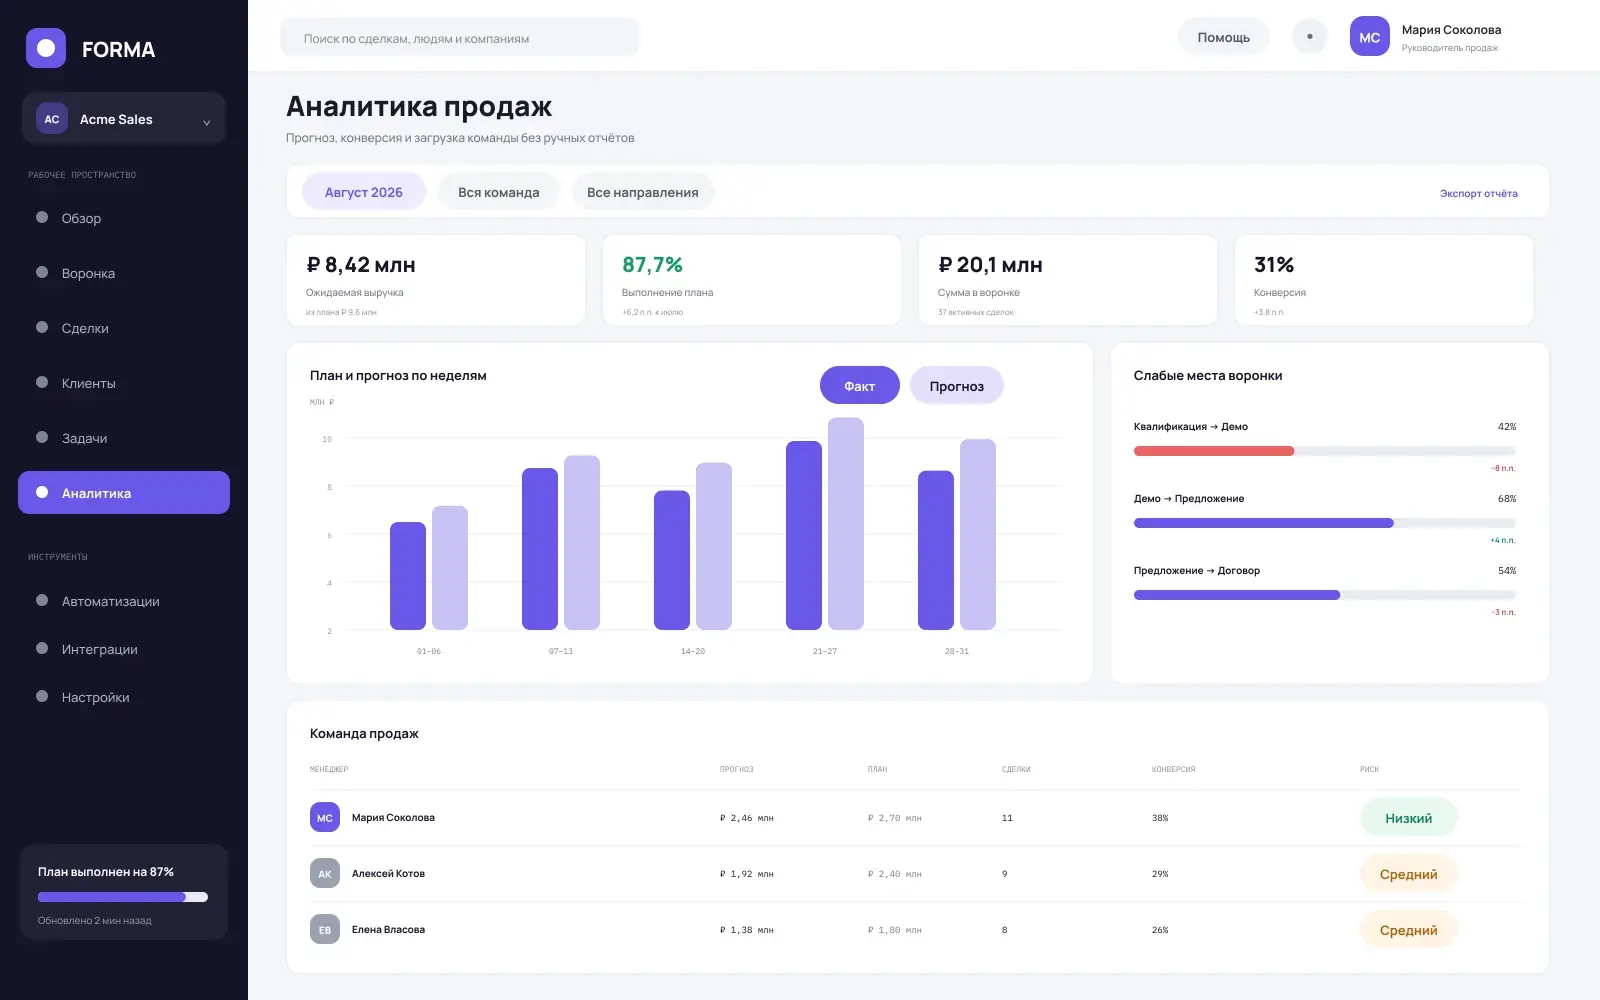Viewport: 1600px width, 1000px height.
Task: Click the search field for deals and companies
Action: tap(460, 38)
